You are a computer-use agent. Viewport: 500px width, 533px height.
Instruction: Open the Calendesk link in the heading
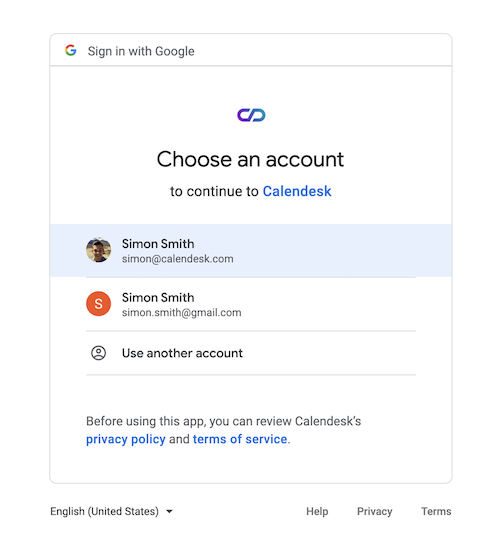tap(297, 191)
